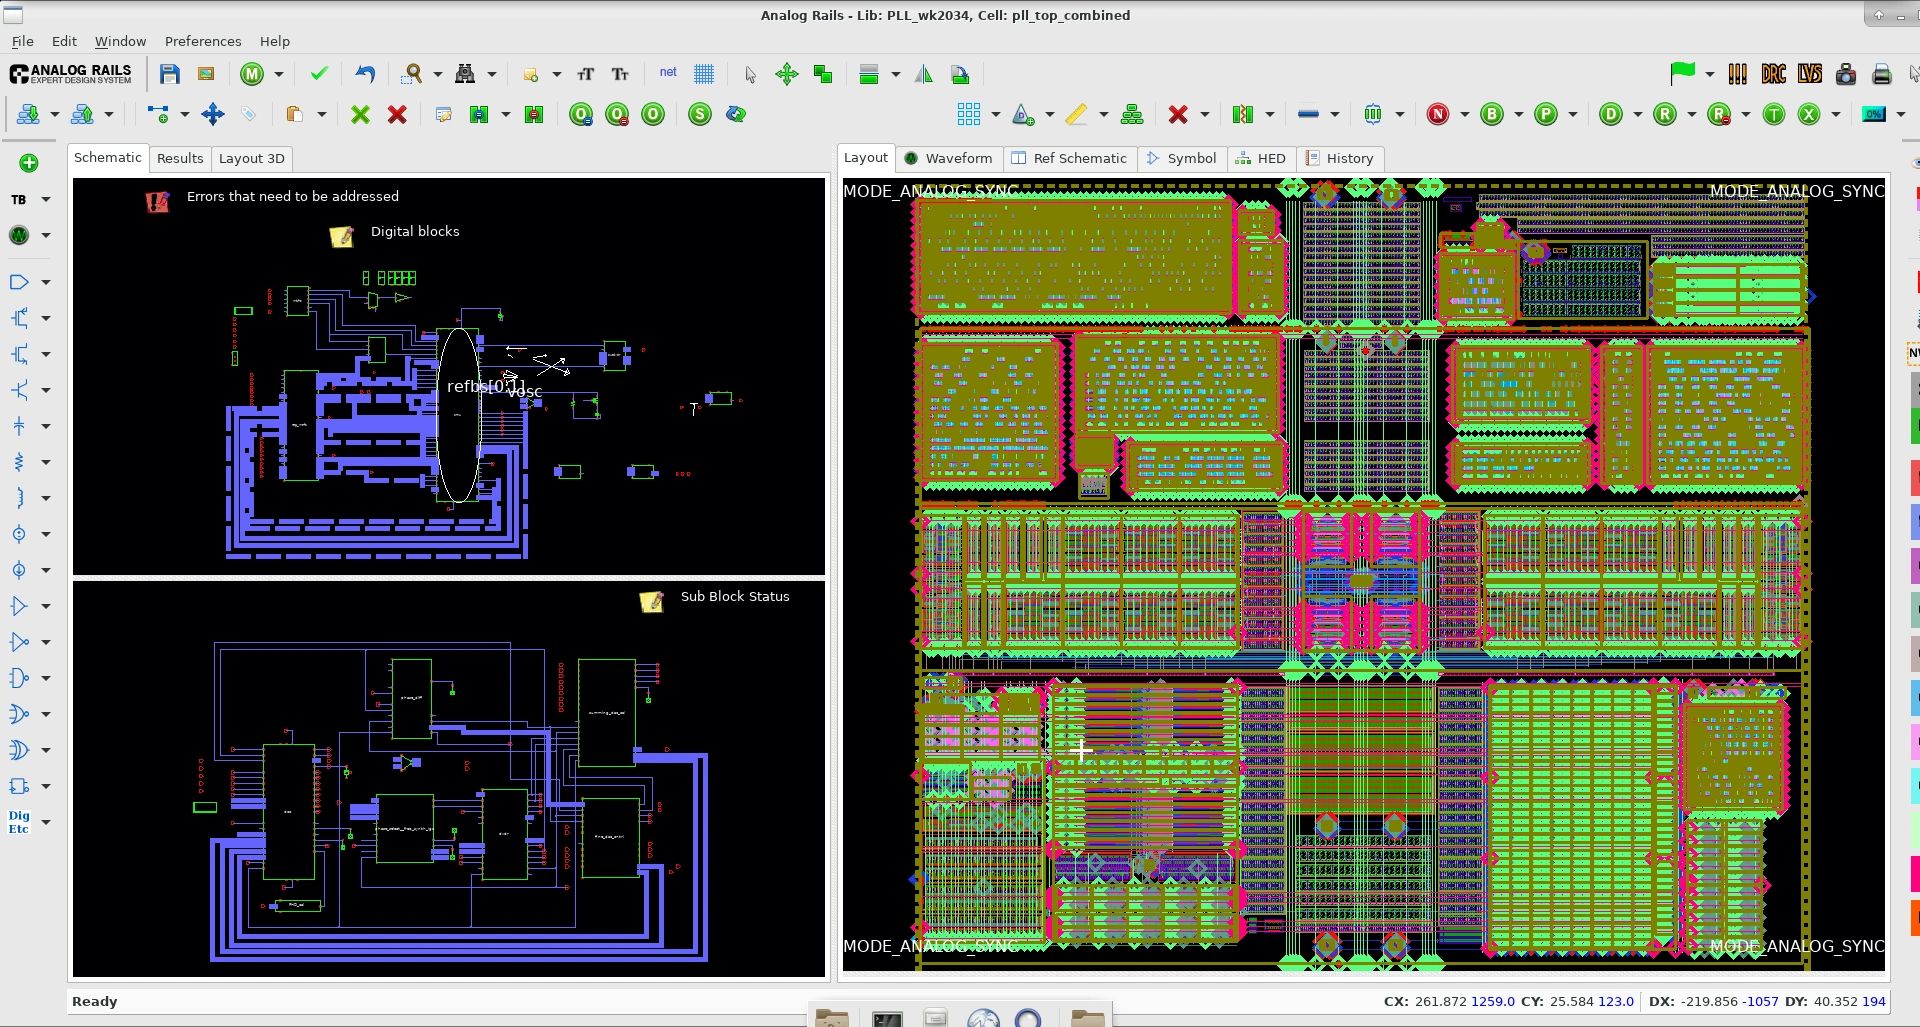The width and height of the screenshot is (1920, 1027).
Task: Toggle the 'net' label display button
Action: [668, 72]
